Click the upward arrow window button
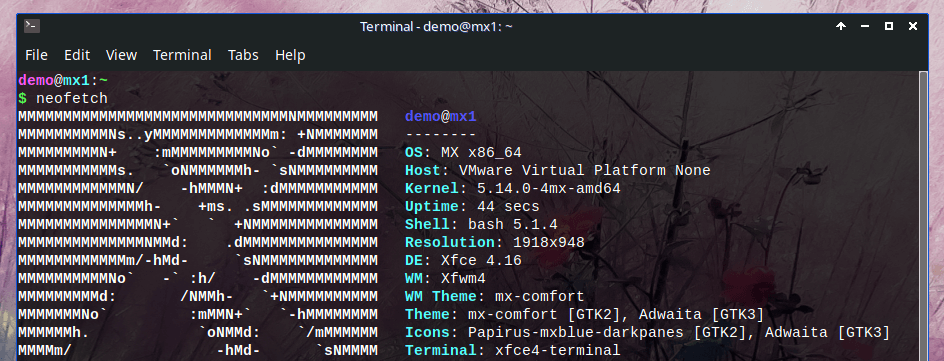The height and width of the screenshot is (361, 944). [x=841, y=26]
